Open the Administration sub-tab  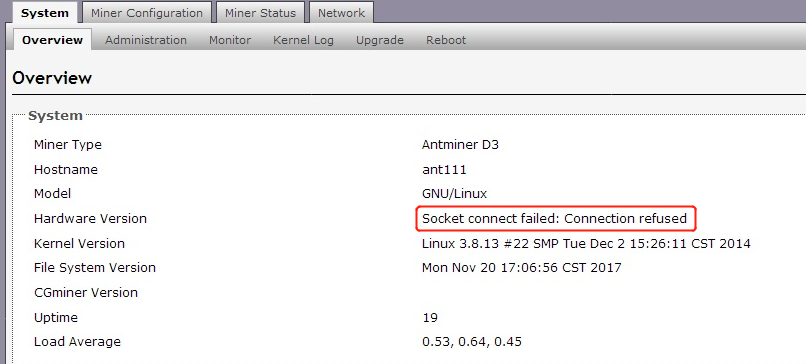coord(146,40)
